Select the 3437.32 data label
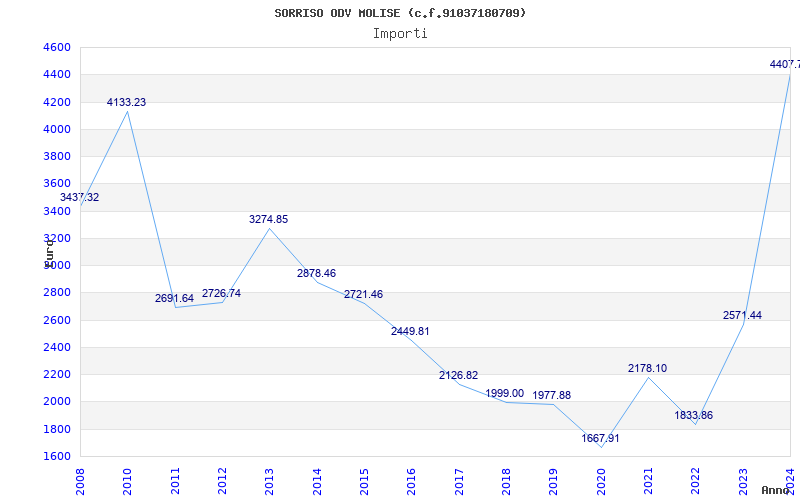This screenshot has height=500, width=800. pyautogui.click(x=80, y=197)
